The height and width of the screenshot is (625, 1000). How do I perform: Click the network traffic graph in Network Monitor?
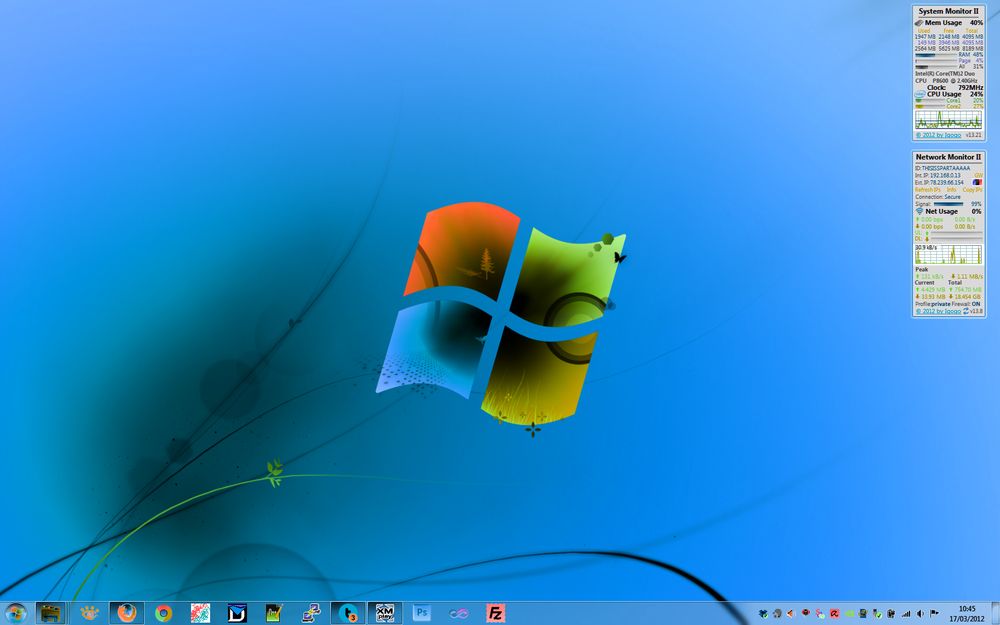948,254
